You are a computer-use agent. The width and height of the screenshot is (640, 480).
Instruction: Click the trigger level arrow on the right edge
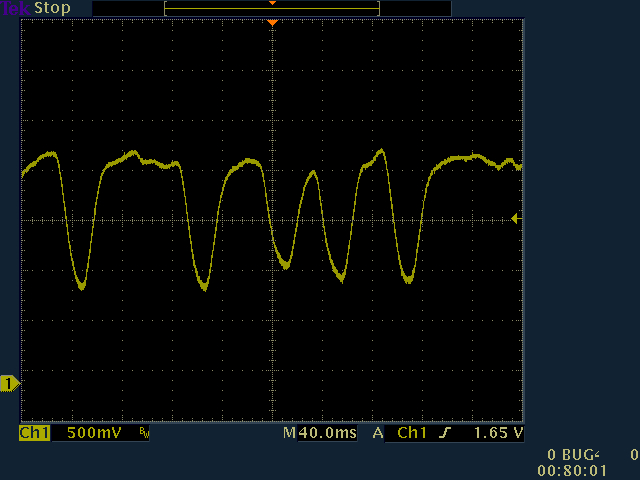pos(516,219)
